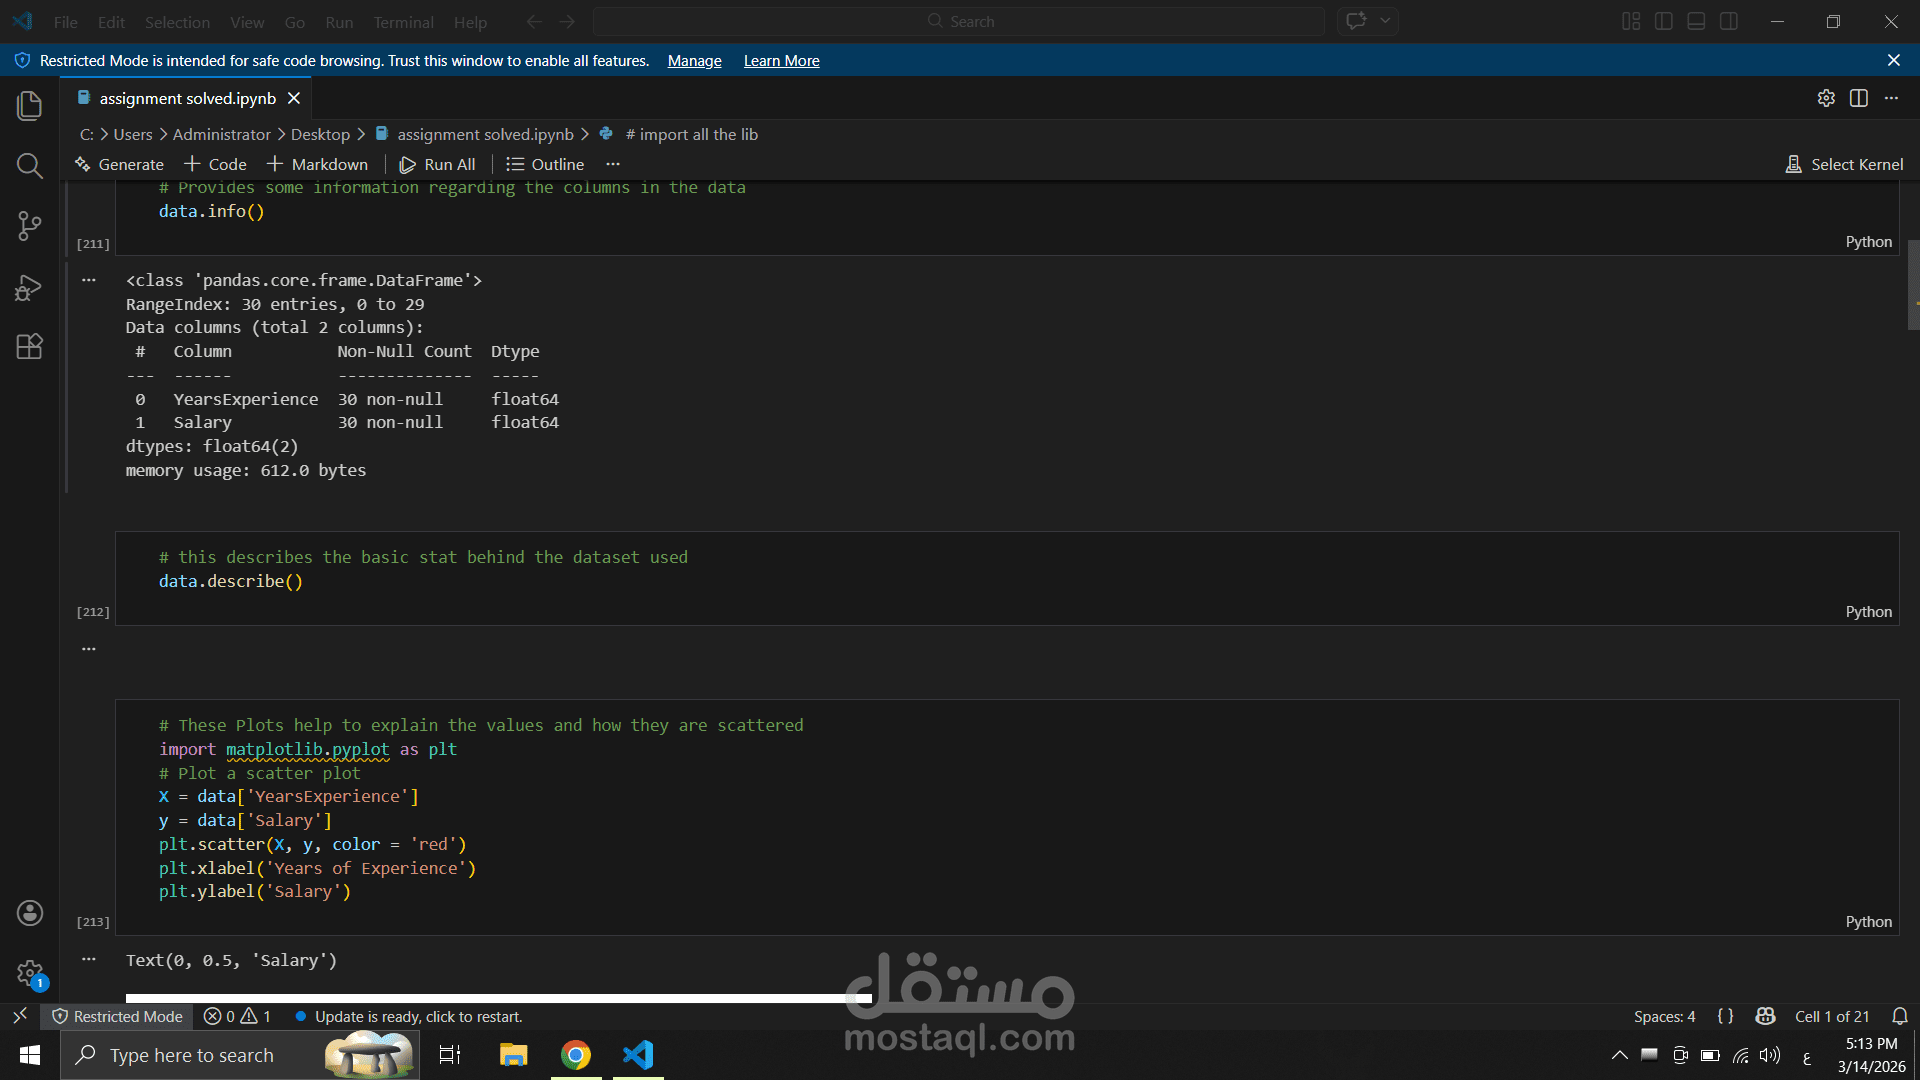The height and width of the screenshot is (1080, 1920).
Task: Open Accounts menu in activity bar
Action: tap(30, 913)
